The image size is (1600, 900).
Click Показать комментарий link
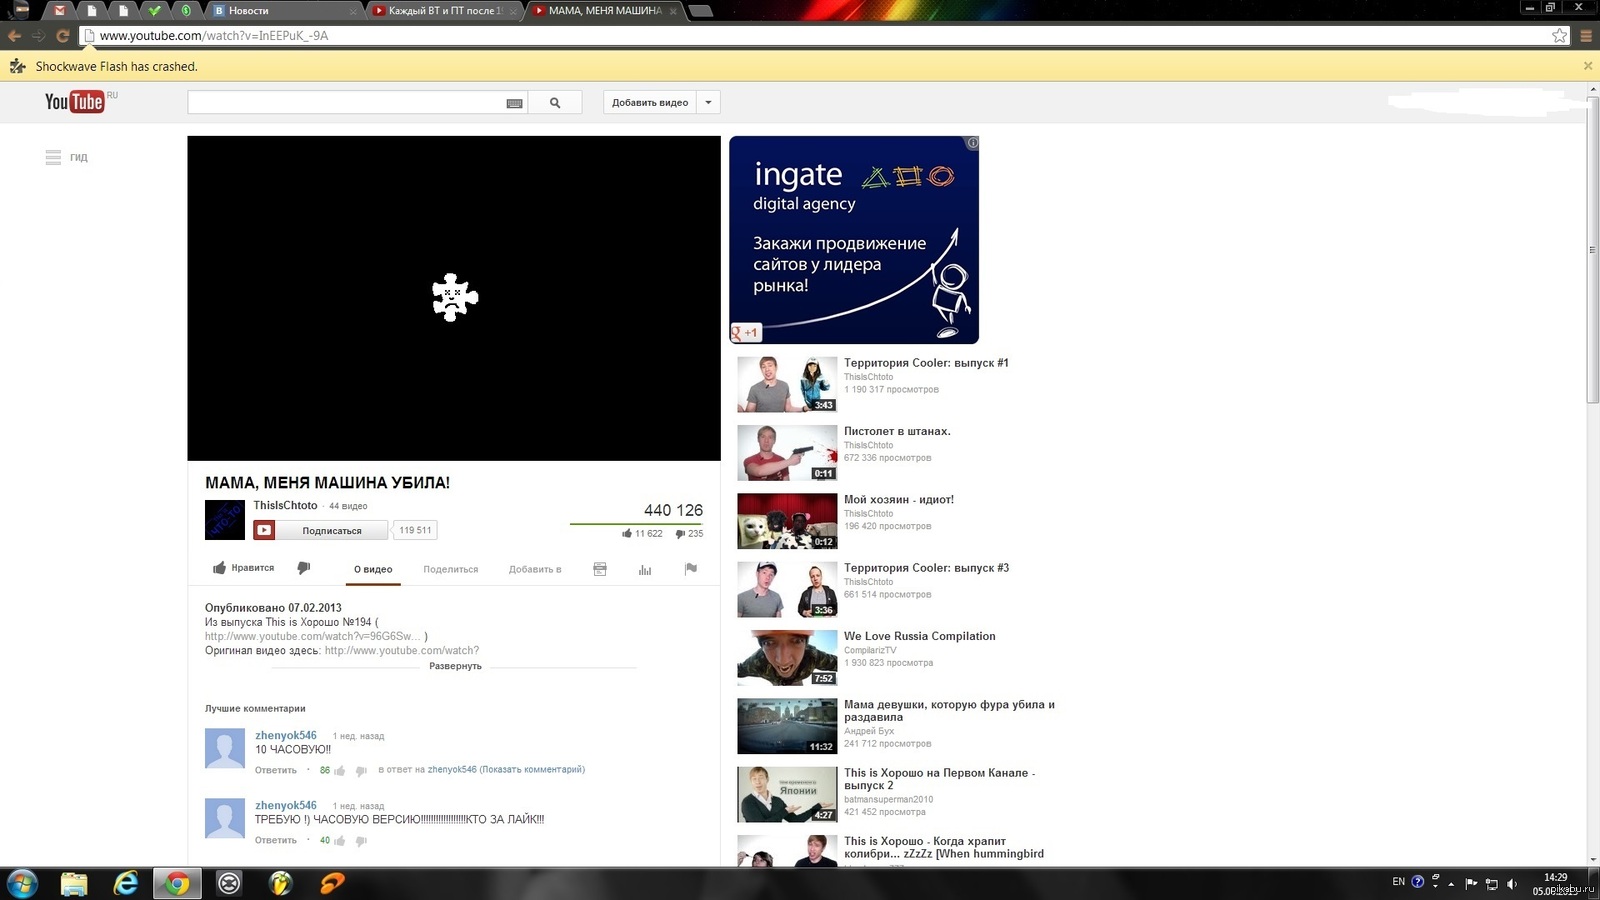click(532, 769)
